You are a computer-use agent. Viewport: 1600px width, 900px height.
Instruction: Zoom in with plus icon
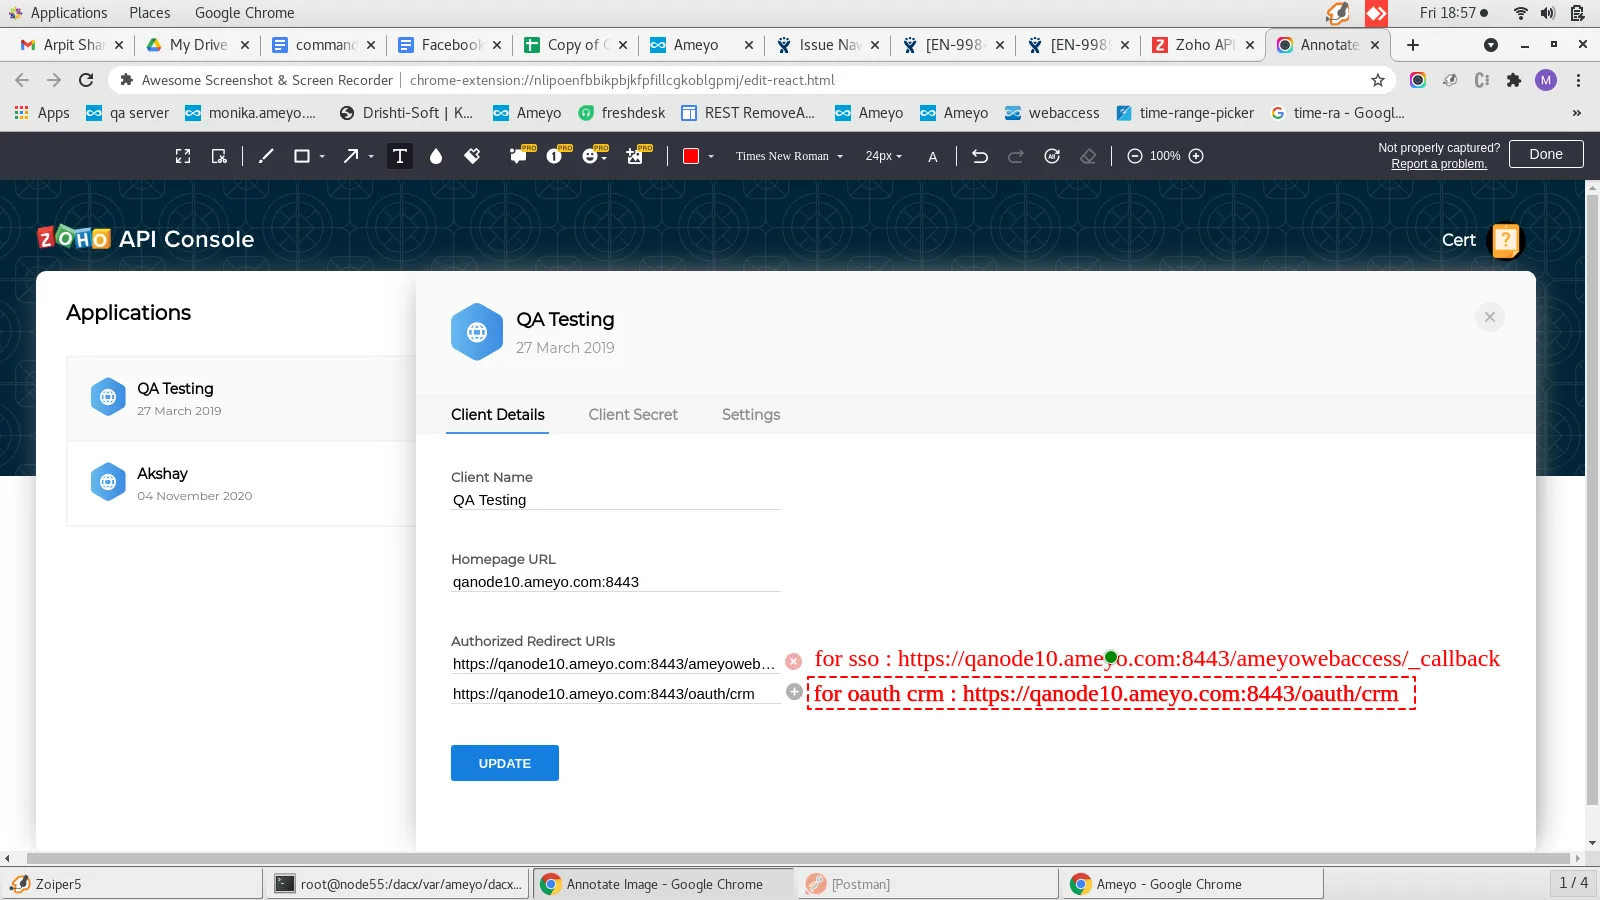point(1196,156)
